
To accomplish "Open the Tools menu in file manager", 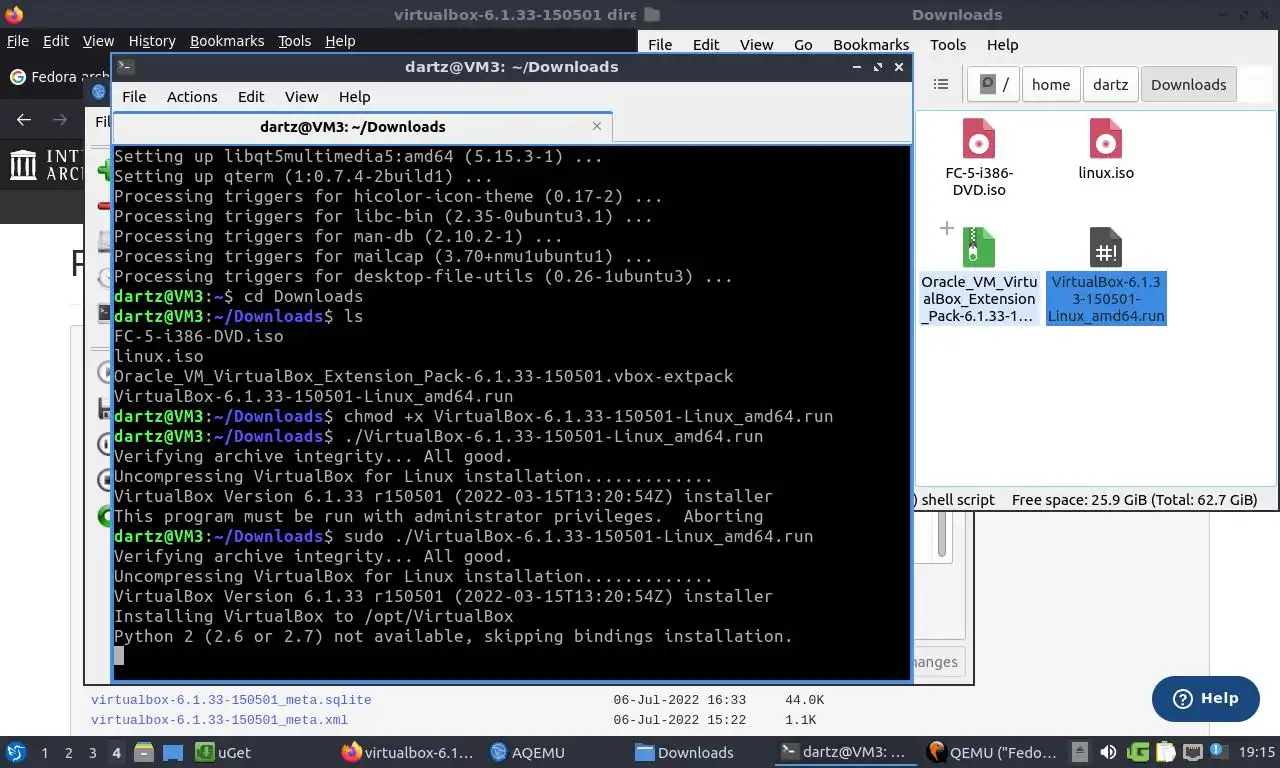I will pos(948,45).
